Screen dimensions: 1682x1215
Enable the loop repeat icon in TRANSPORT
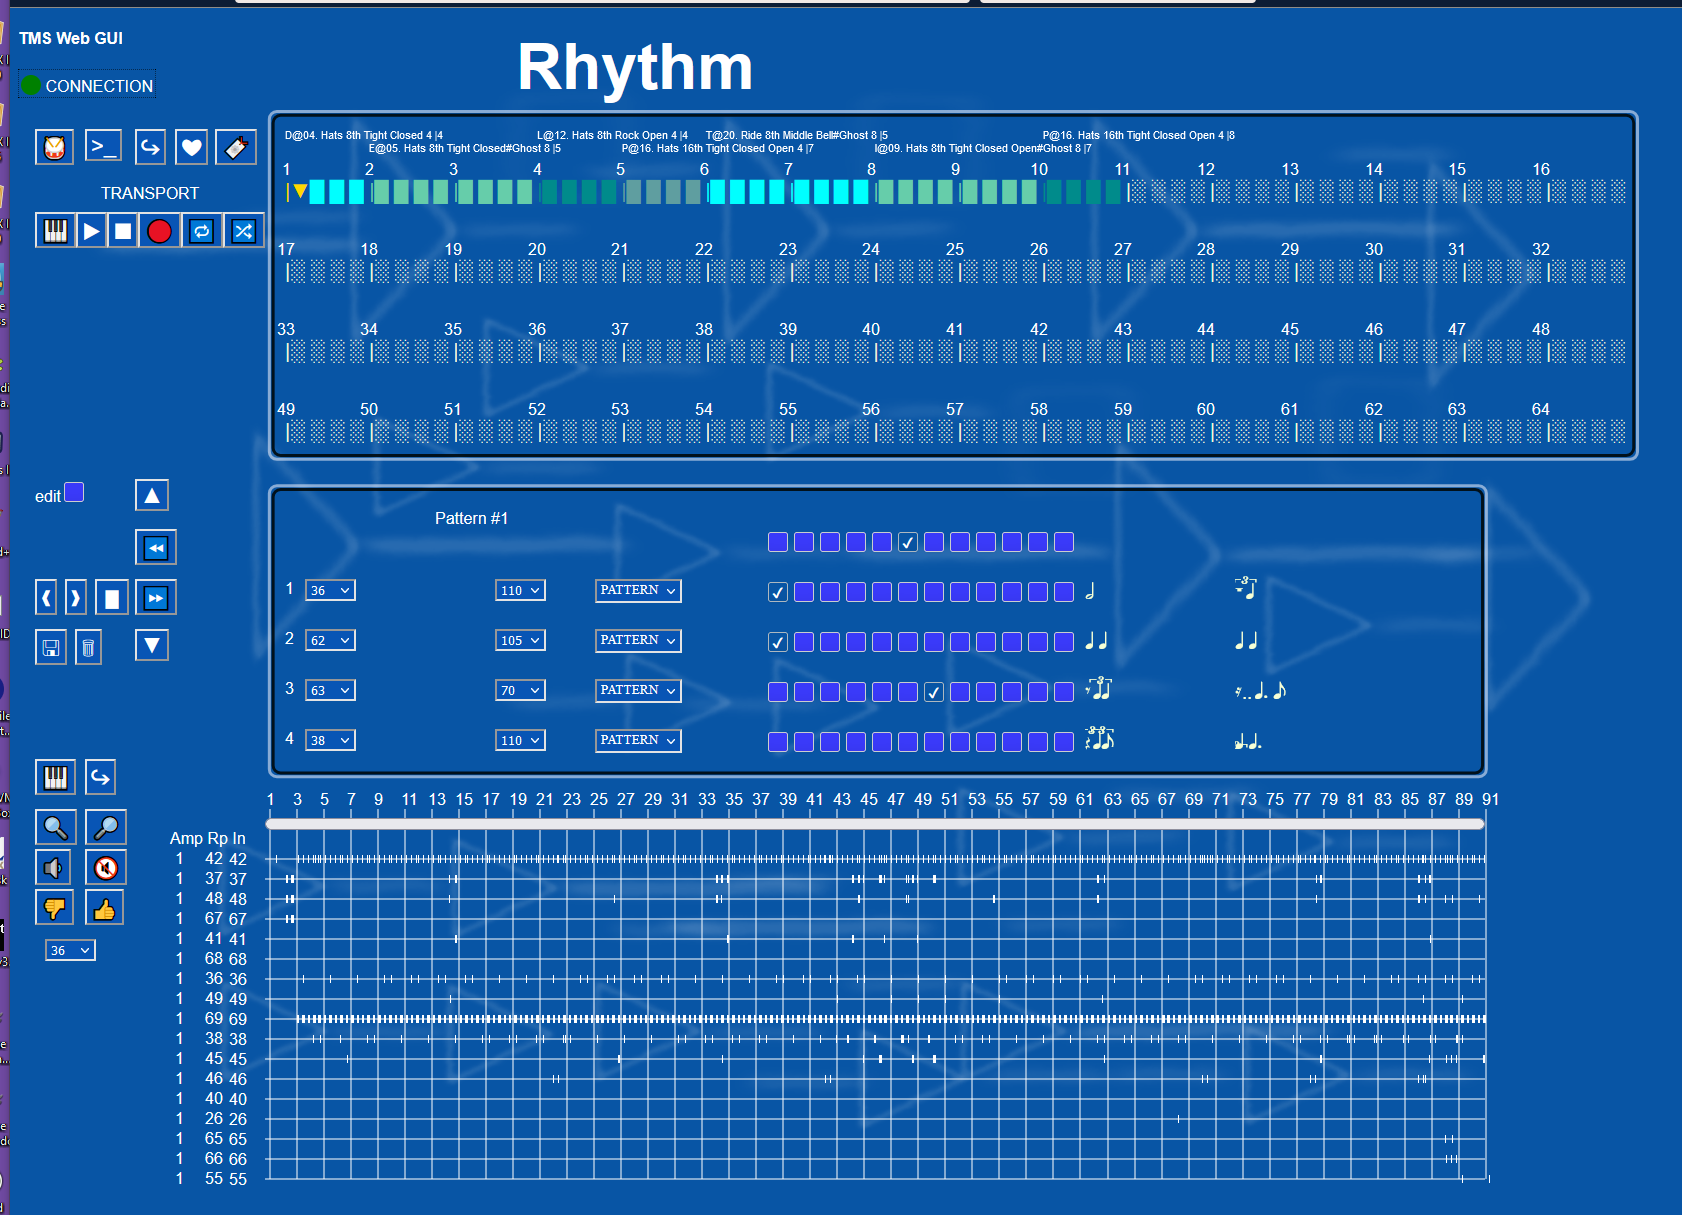point(201,230)
